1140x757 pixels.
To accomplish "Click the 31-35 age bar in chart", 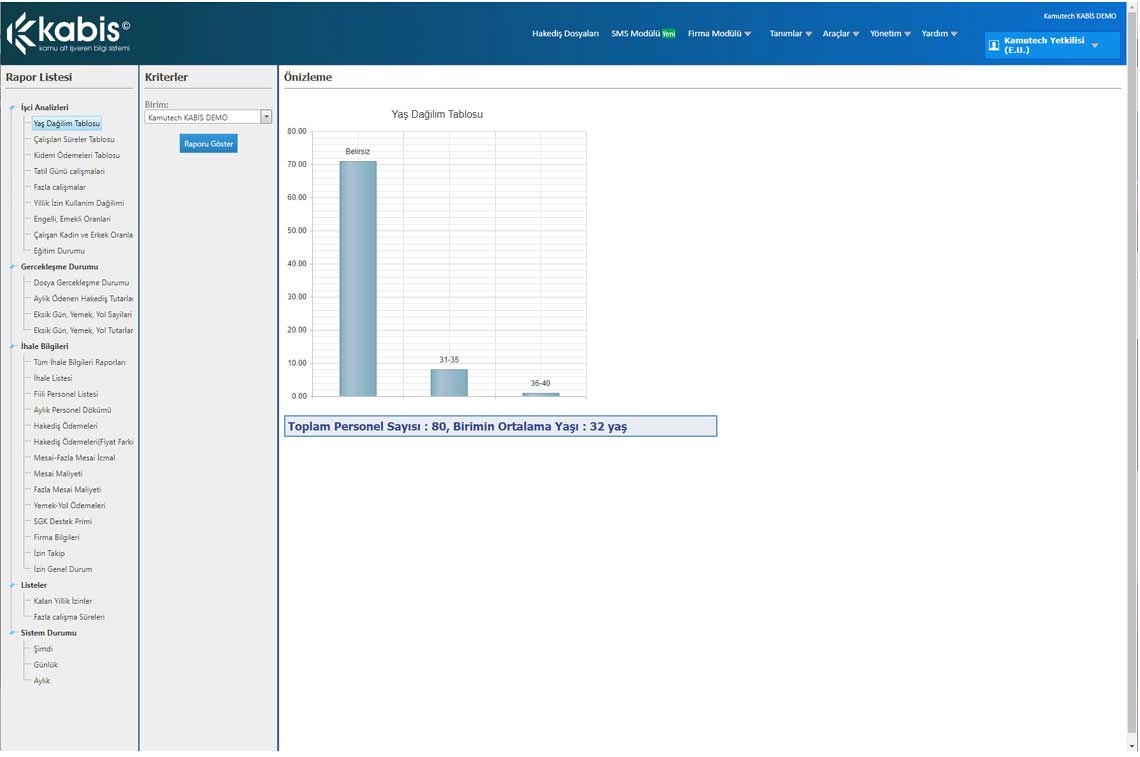I will click(x=449, y=382).
